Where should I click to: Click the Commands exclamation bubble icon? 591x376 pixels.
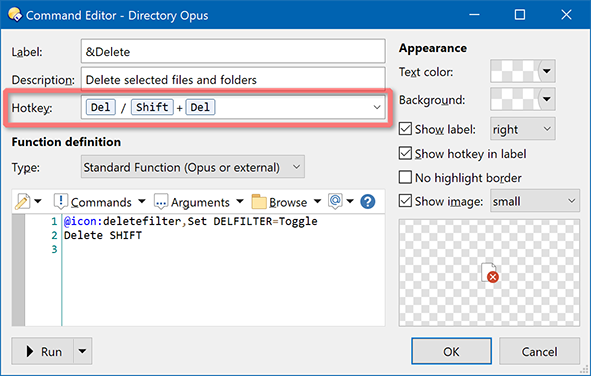tap(61, 201)
